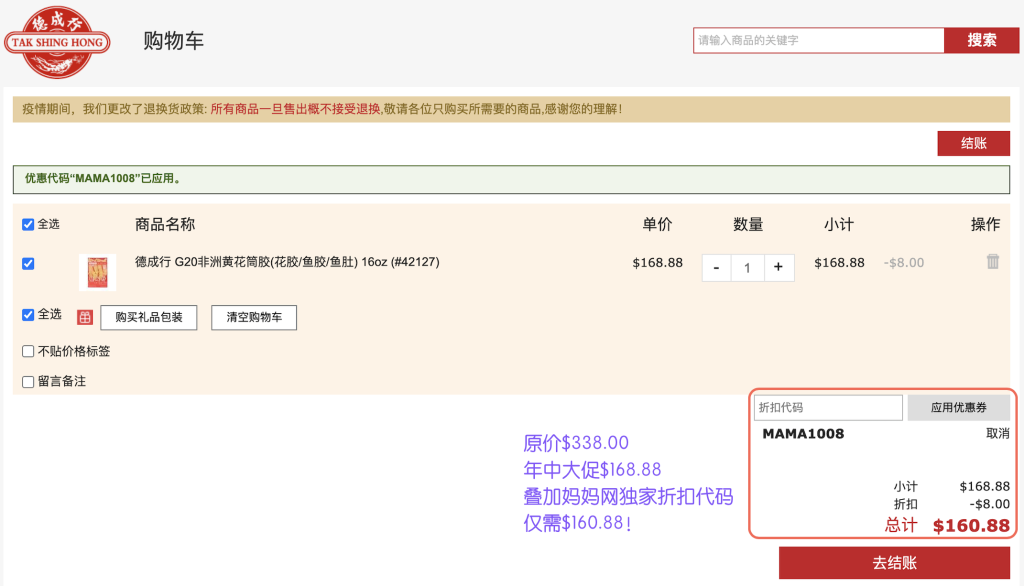Click the 小计 column header
The image size is (1024, 586).
[x=839, y=225]
